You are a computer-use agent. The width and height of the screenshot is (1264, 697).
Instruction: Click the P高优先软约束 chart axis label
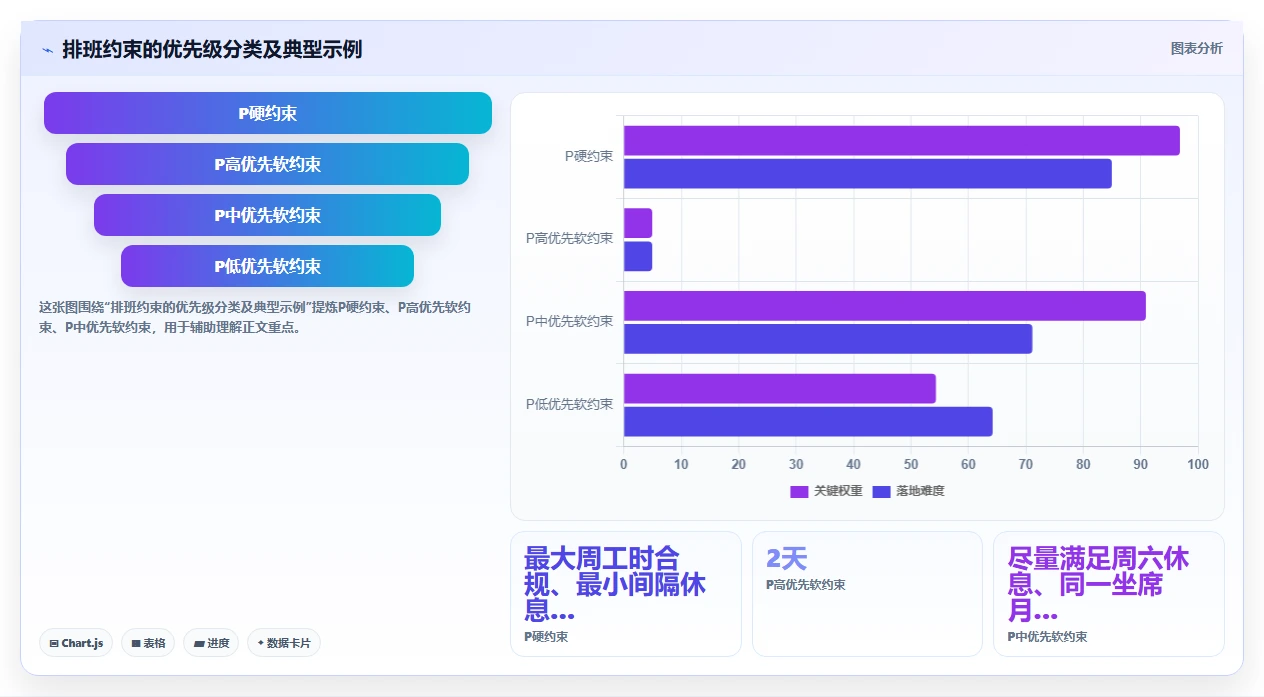[x=570, y=239]
